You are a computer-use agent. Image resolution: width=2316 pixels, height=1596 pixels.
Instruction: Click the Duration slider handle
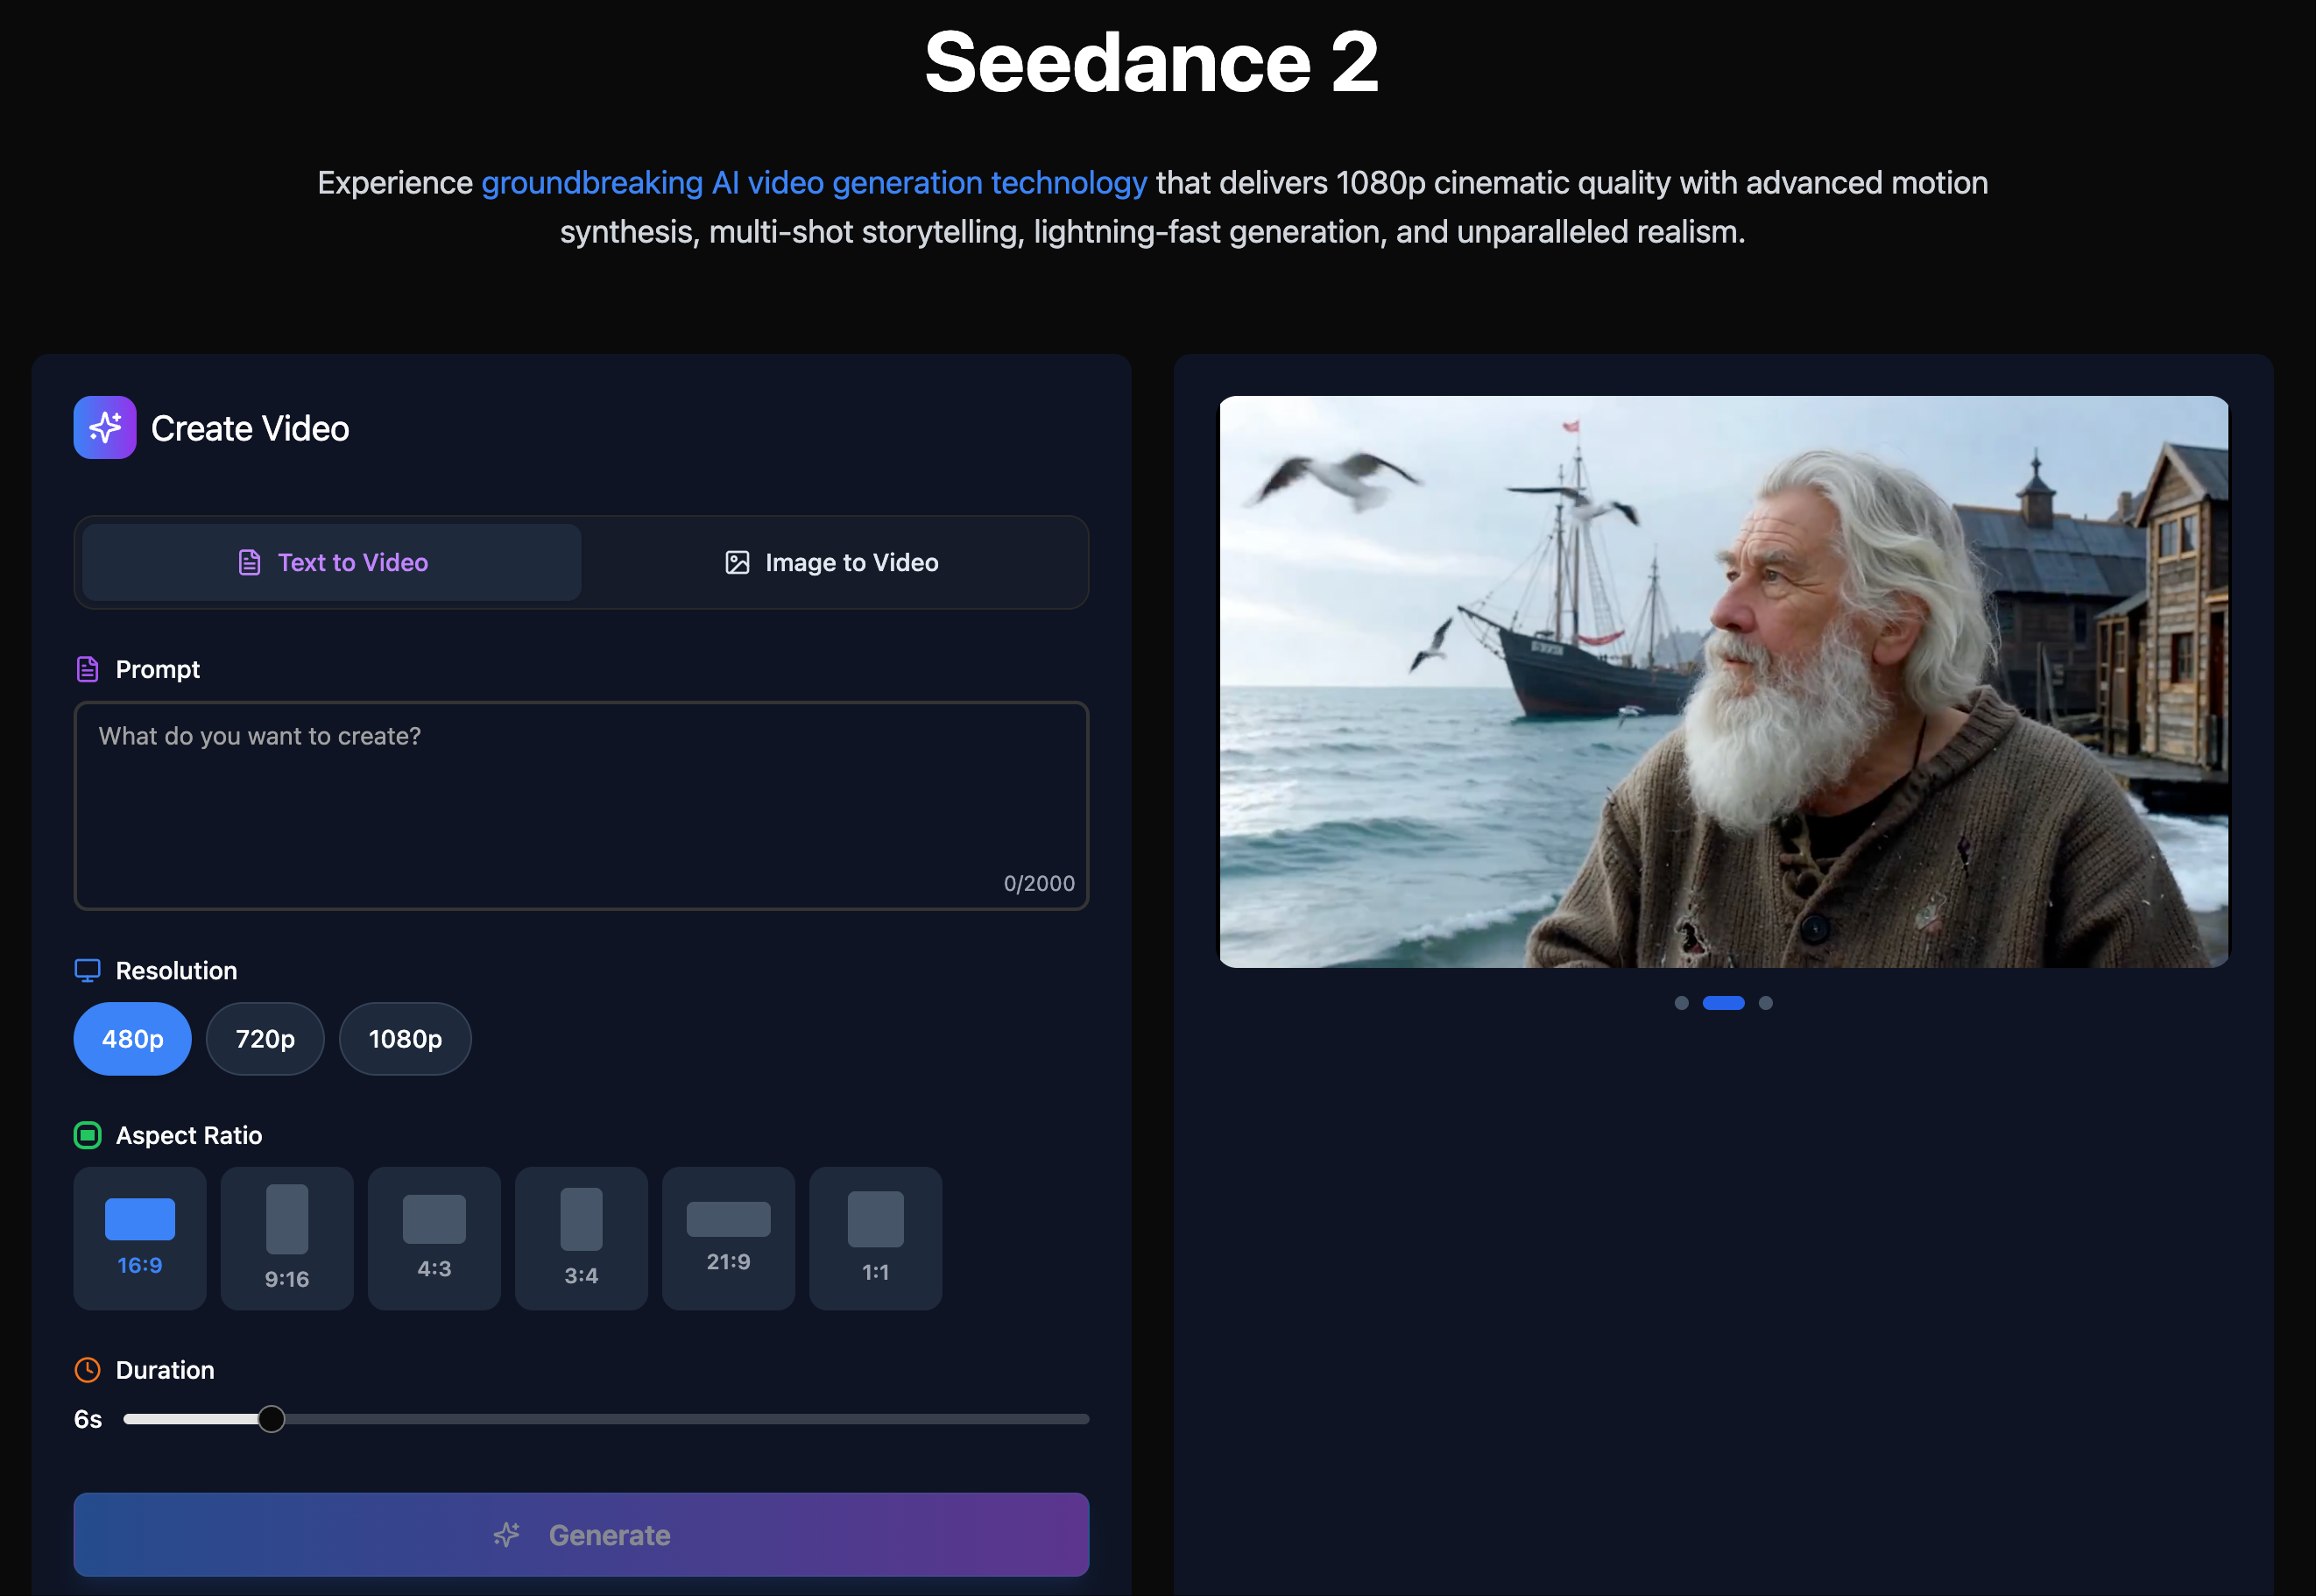click(271, 1418)
